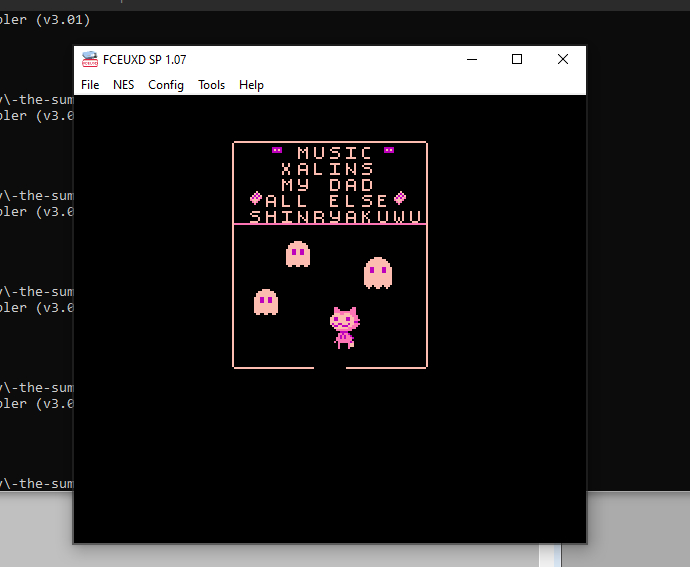This screenshot has width=690, height=567.
Task: Click the pink diamond right of ALL ELSE
Action: (400, 198)
